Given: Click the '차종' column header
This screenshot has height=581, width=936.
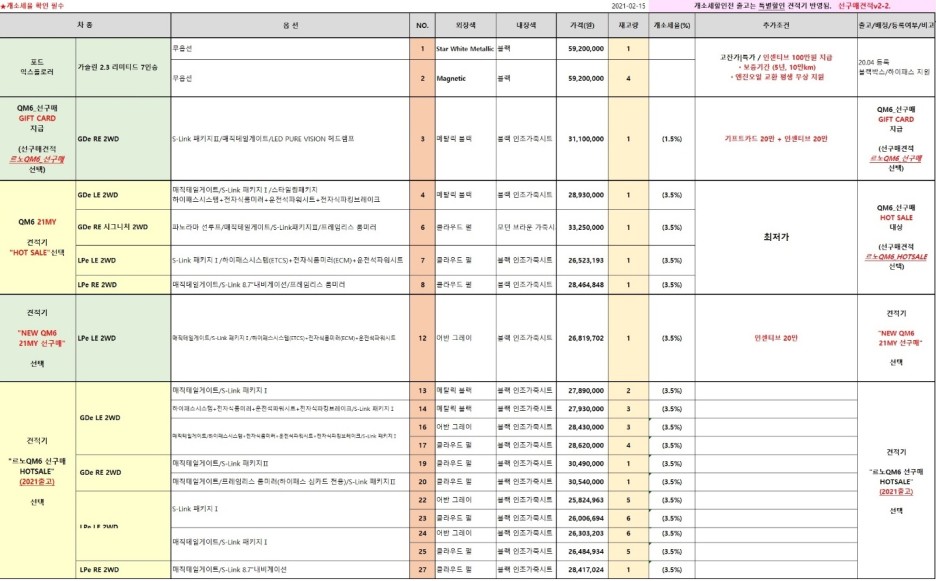Looking at the screenshot, I should [85, 26].
